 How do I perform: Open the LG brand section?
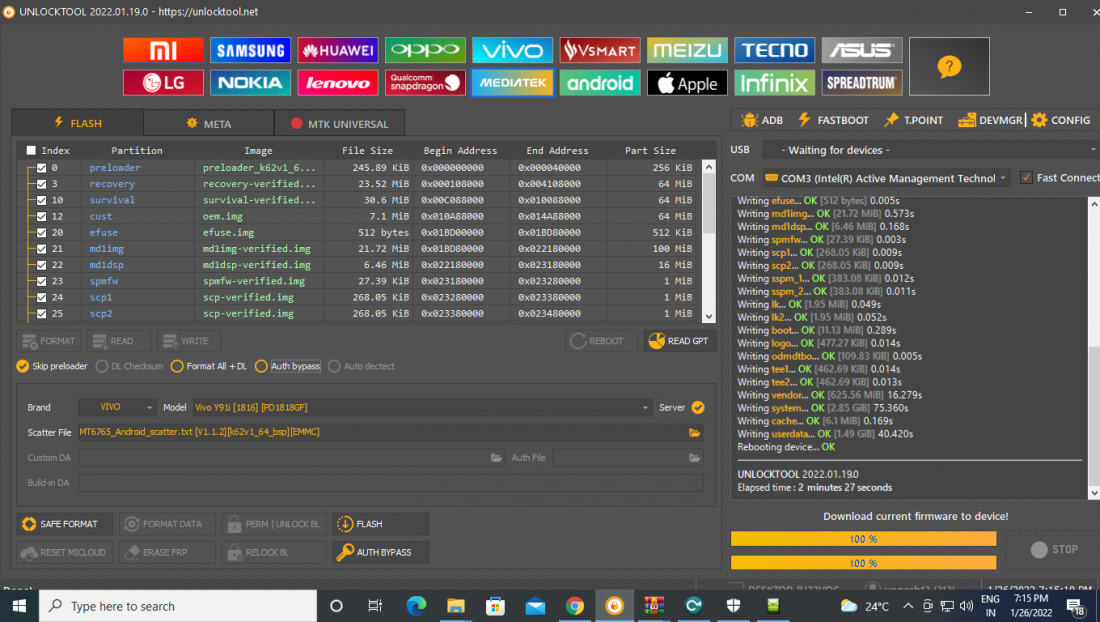coord(163,83)
